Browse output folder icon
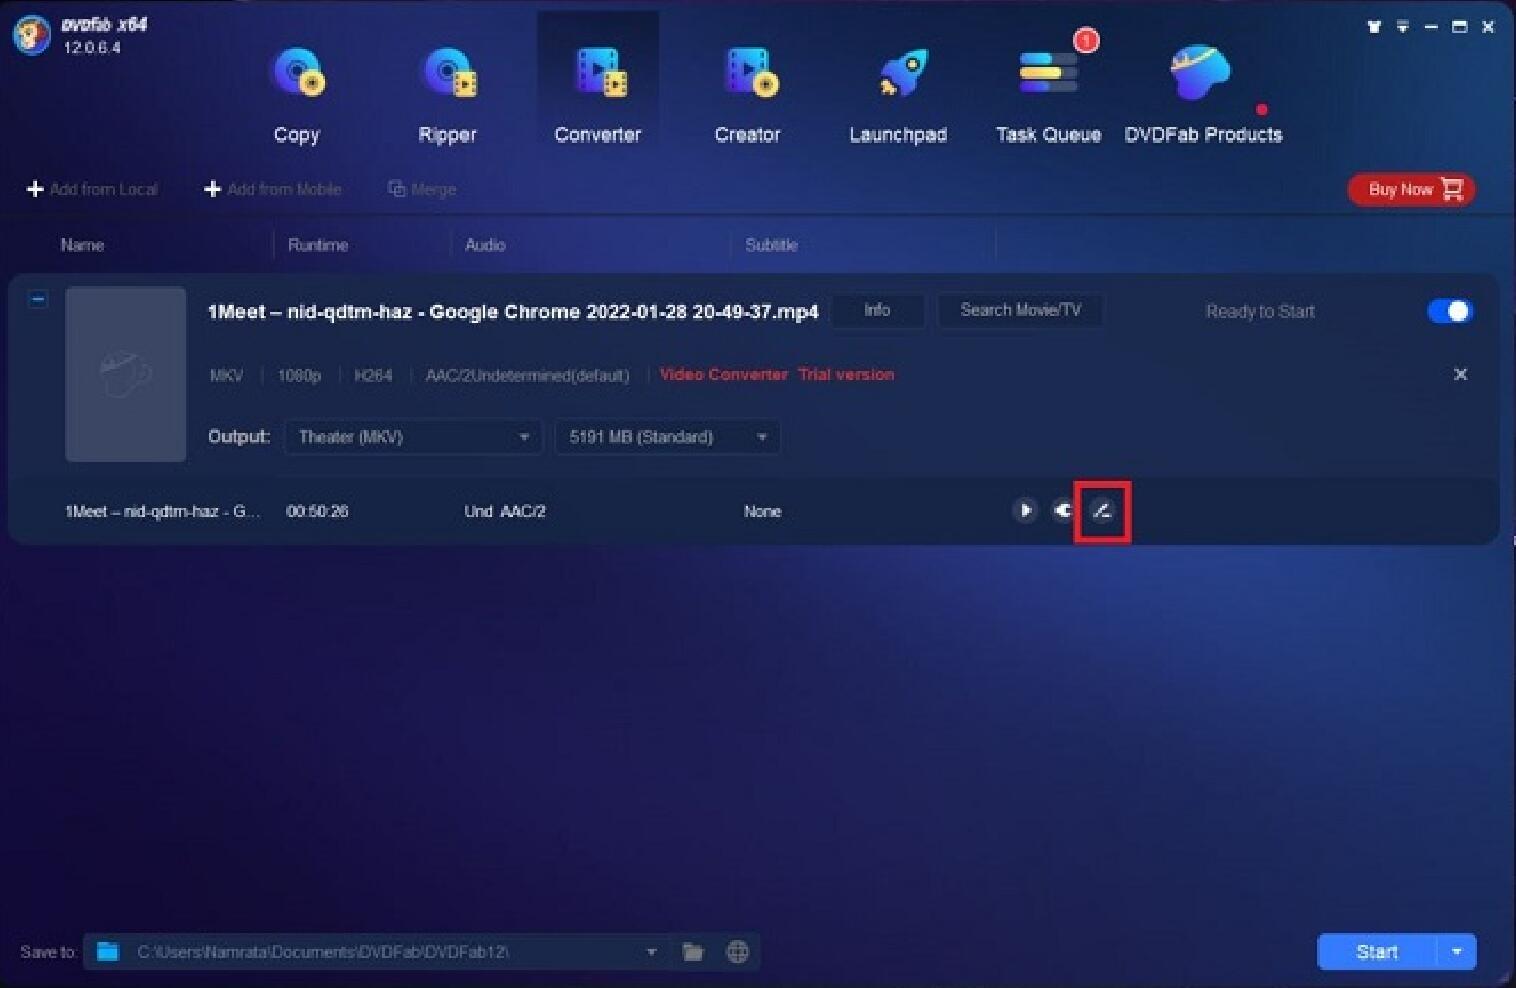 click(693, 951)
